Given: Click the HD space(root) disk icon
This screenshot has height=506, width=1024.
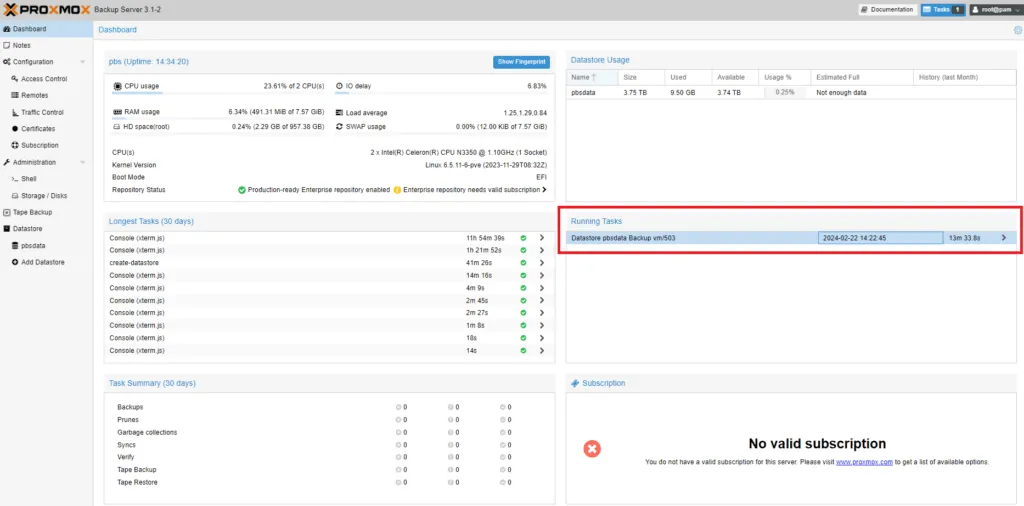Looking at the screenshot, I should tap(118, 127).
